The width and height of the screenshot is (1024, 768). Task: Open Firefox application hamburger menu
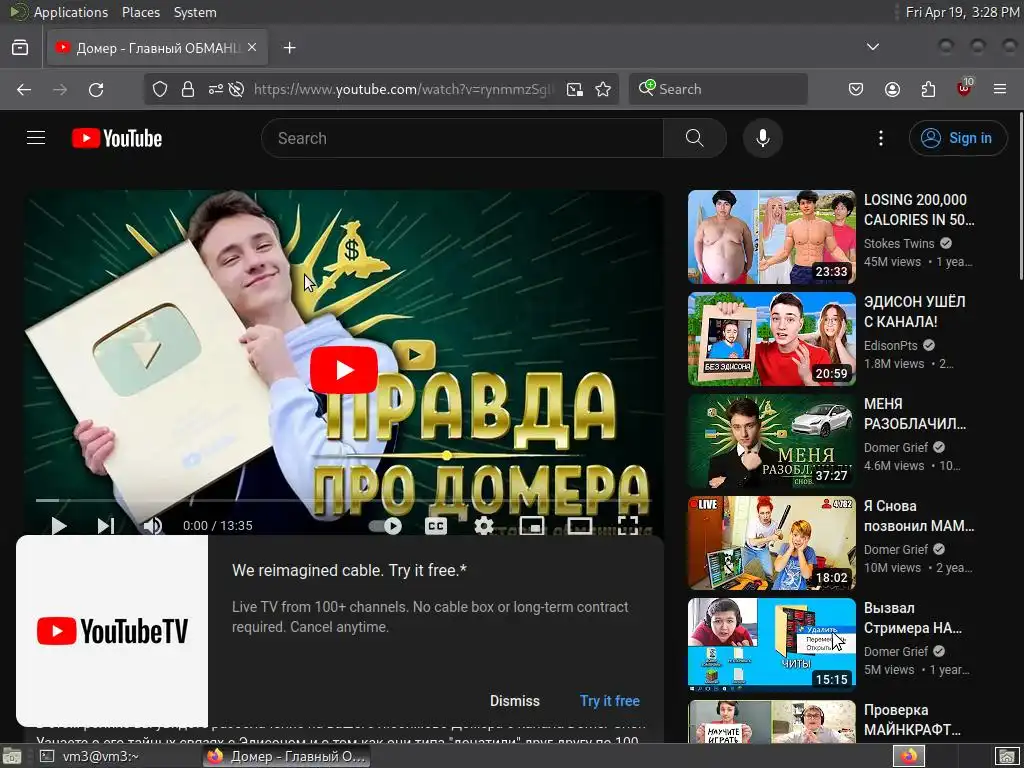coord(1000,89)
